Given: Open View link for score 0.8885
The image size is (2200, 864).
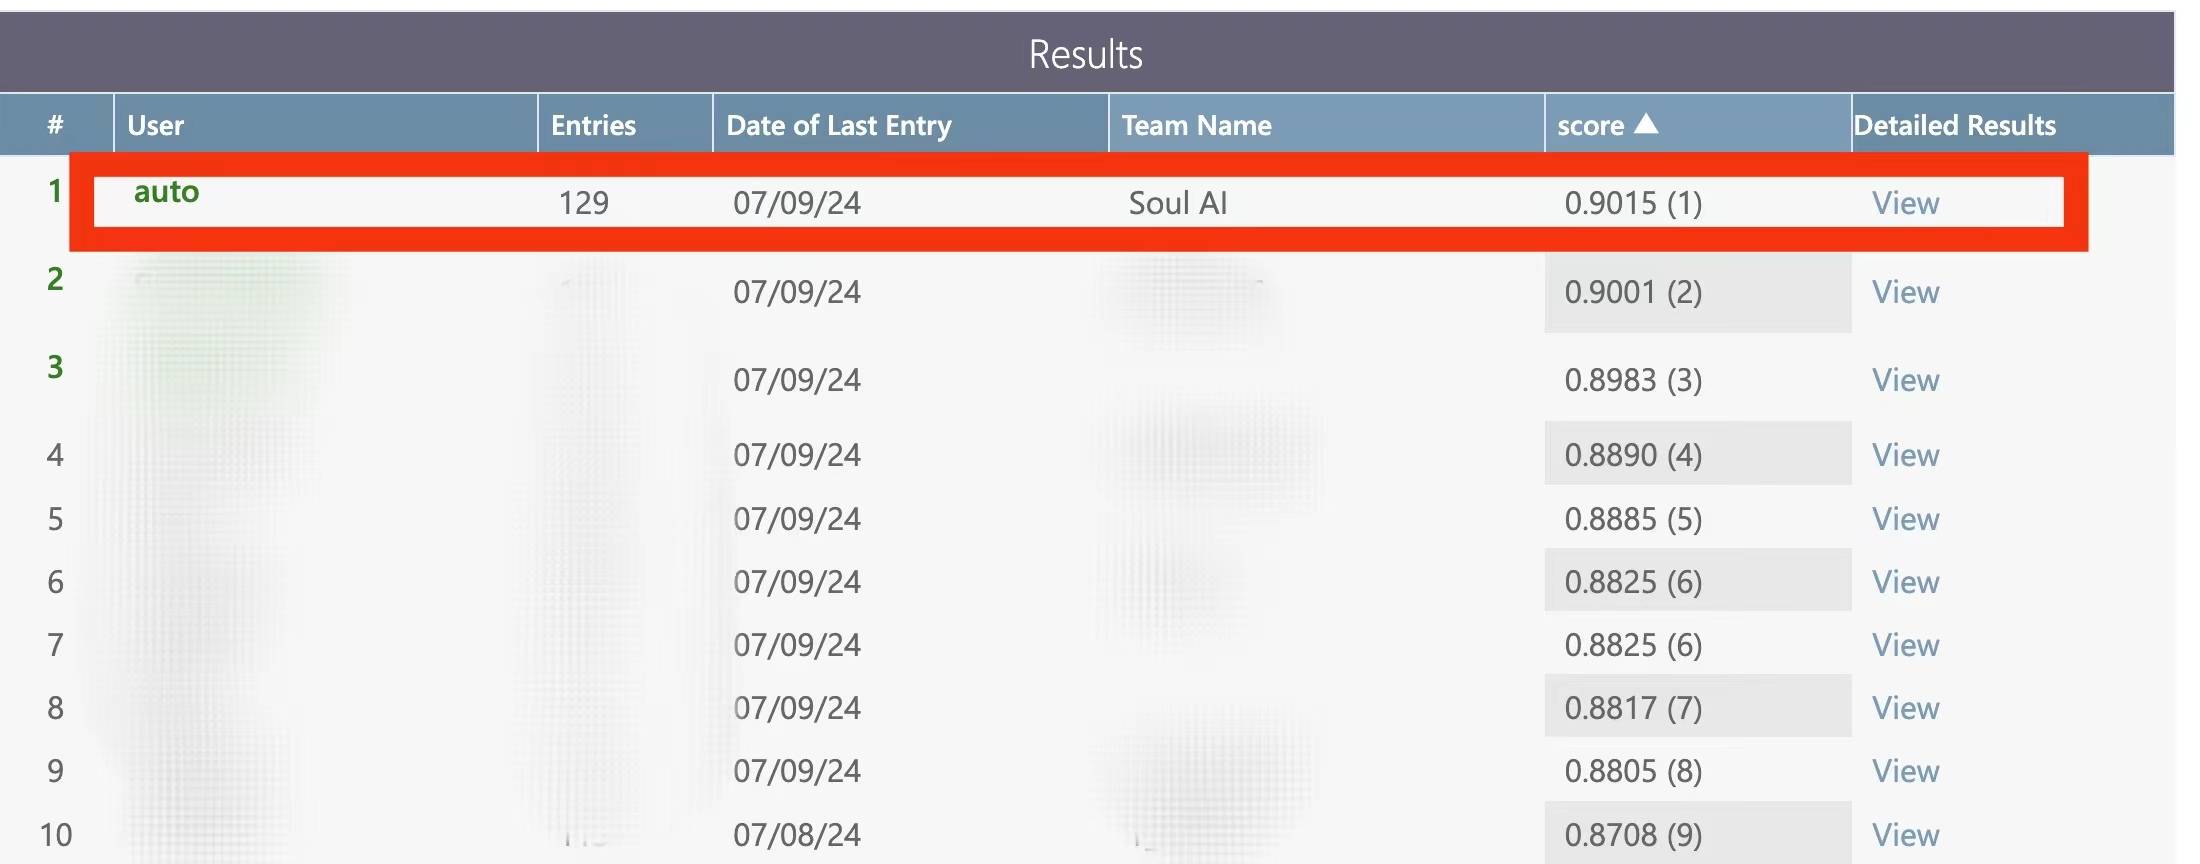Looking at the screenshot, I should click(x=1905, y=519).
